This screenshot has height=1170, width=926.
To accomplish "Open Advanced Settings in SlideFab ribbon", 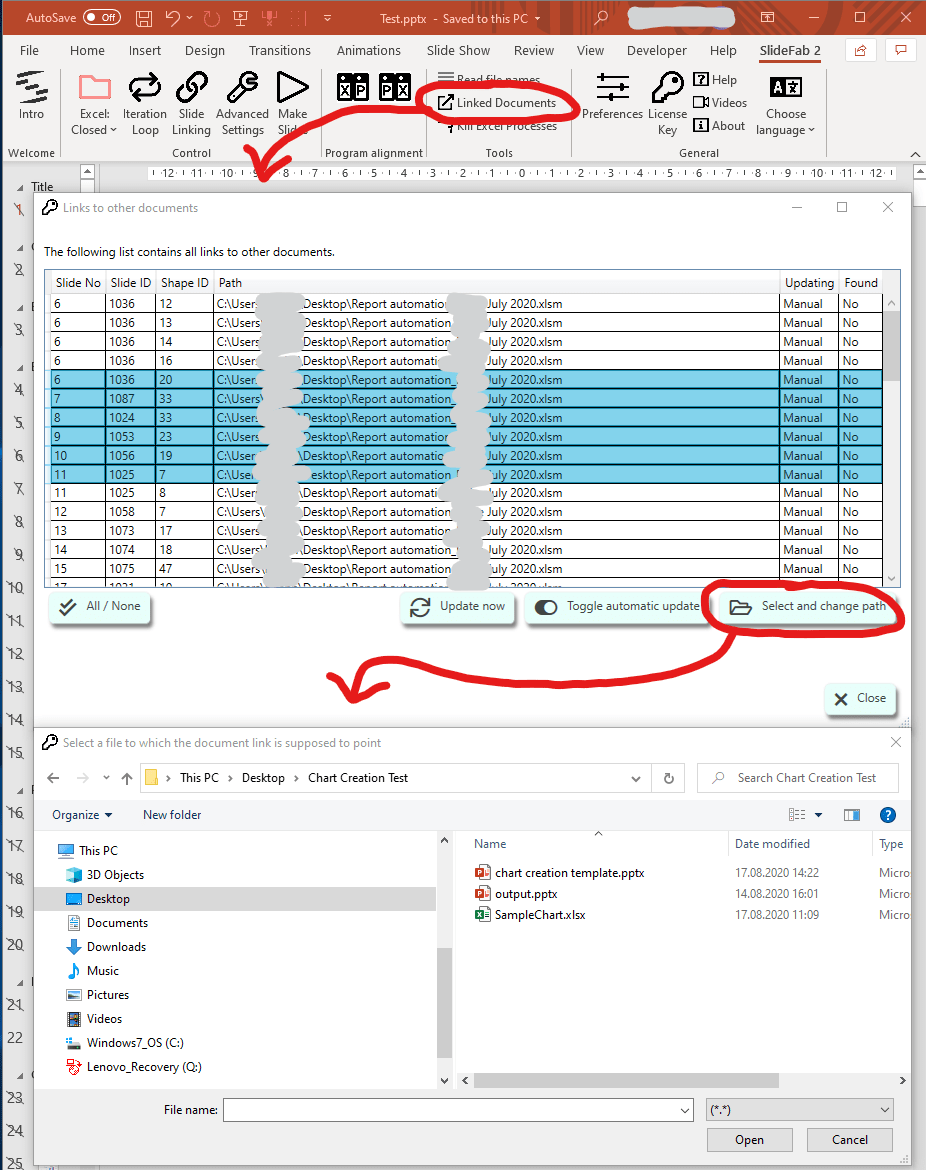I will tap(242, 100).
